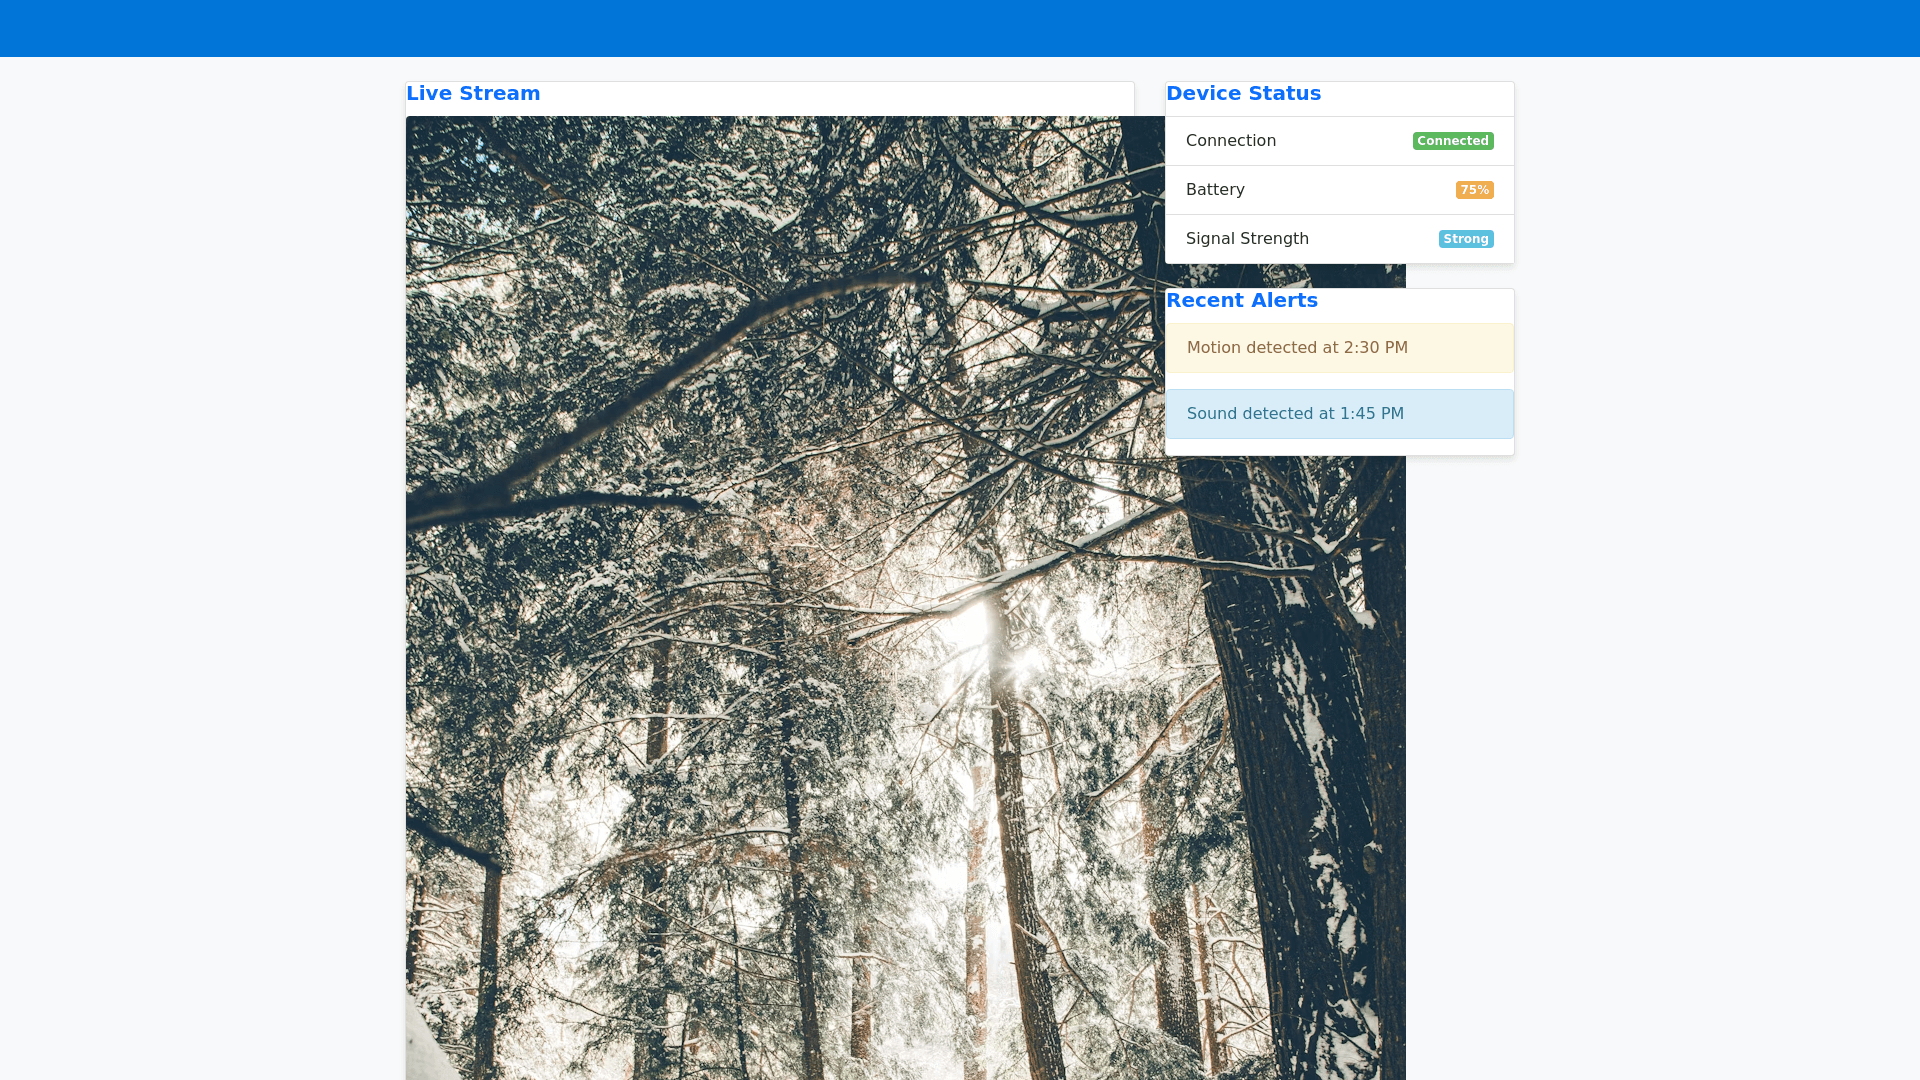
Task: Select the Signal Strength label
Action: pyautogui.click(x=1246, y=239)
